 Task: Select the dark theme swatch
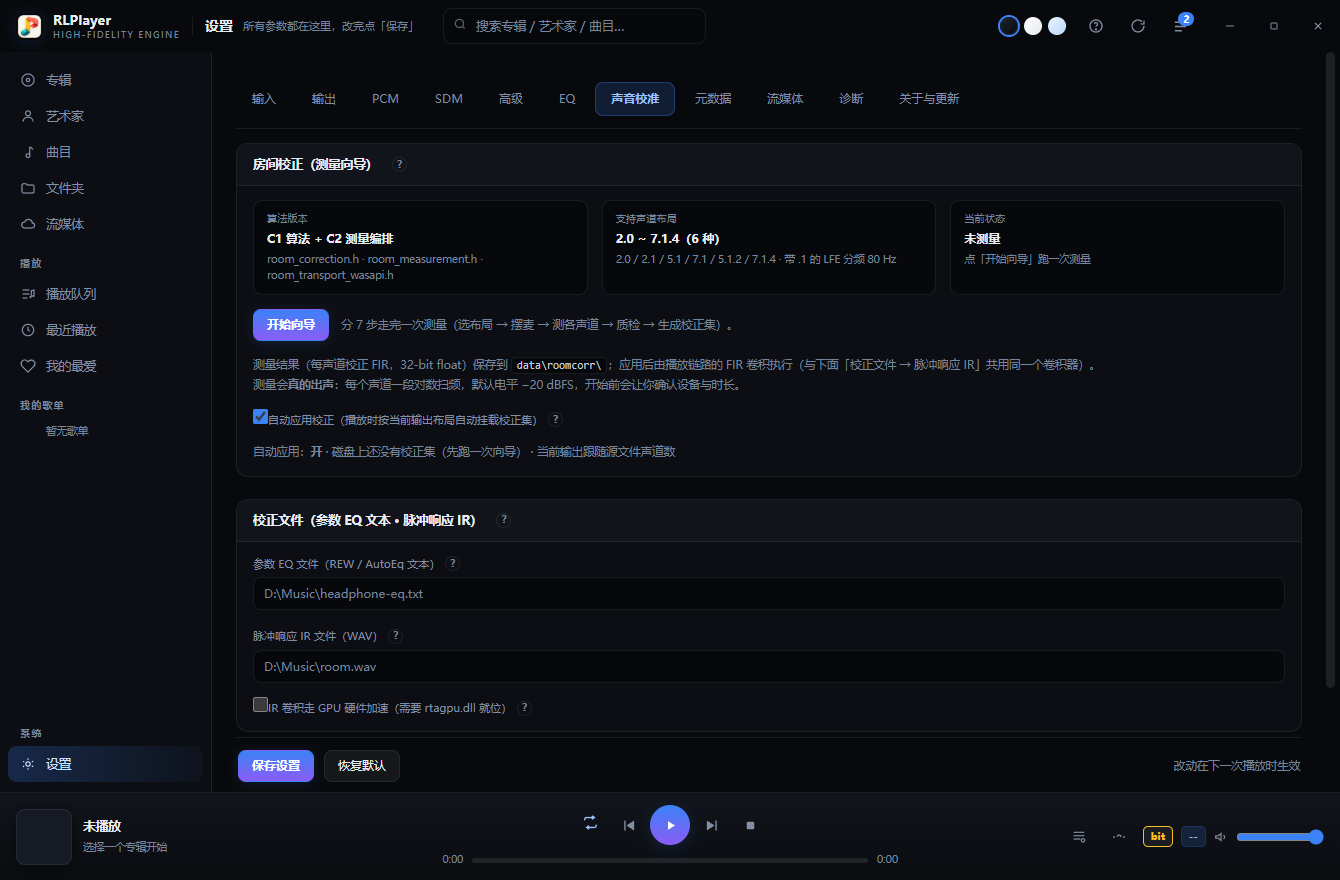tap(1009, 26)
